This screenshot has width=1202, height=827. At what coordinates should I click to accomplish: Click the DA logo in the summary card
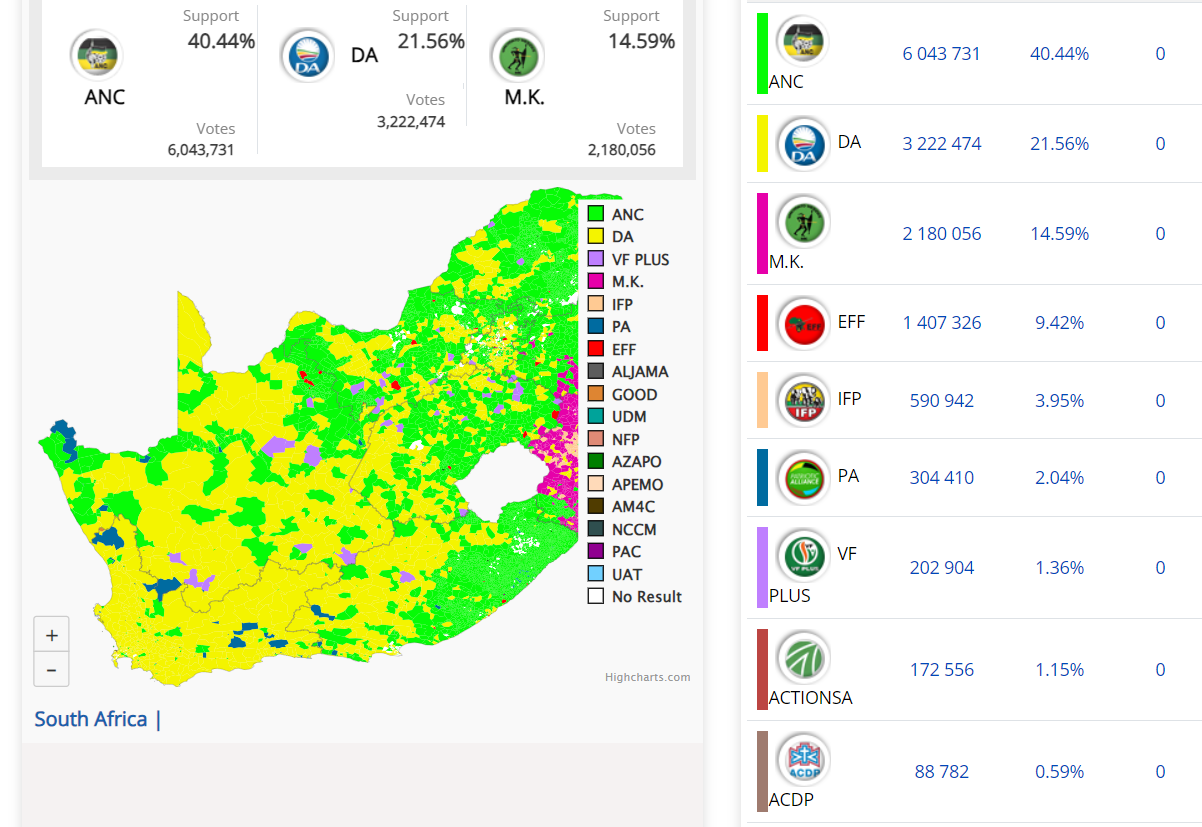coord(306,55)
